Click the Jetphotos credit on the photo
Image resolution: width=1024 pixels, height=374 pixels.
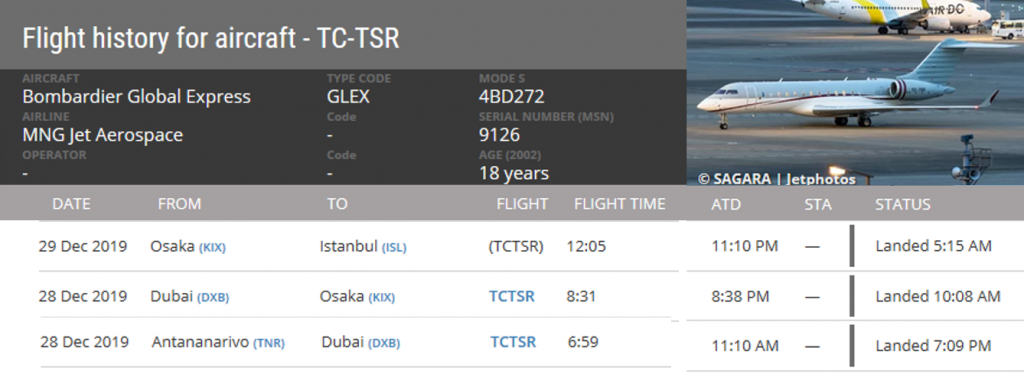coord(820,179)
